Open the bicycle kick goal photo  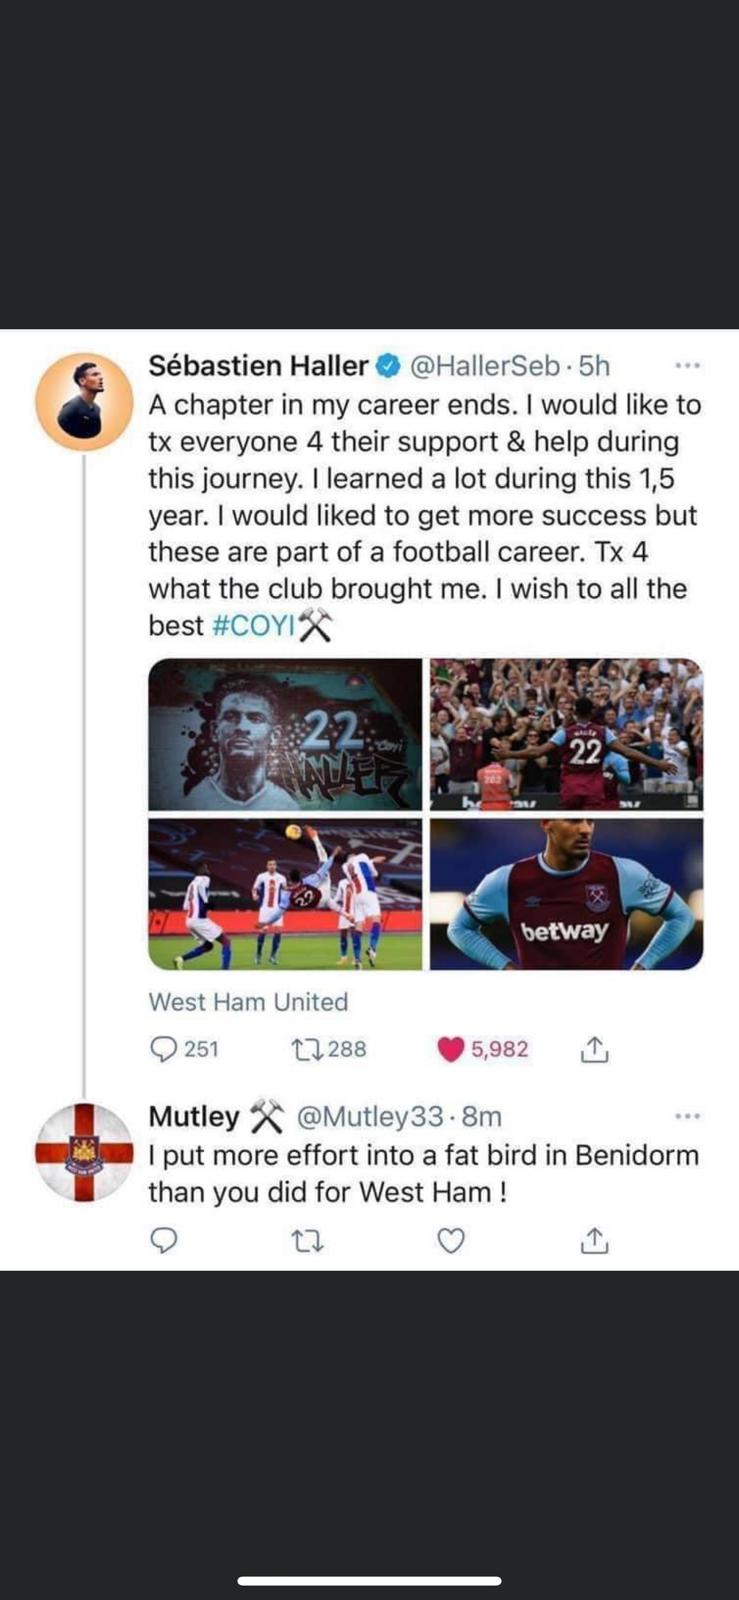pyautogui.click(x=285, y=894)
